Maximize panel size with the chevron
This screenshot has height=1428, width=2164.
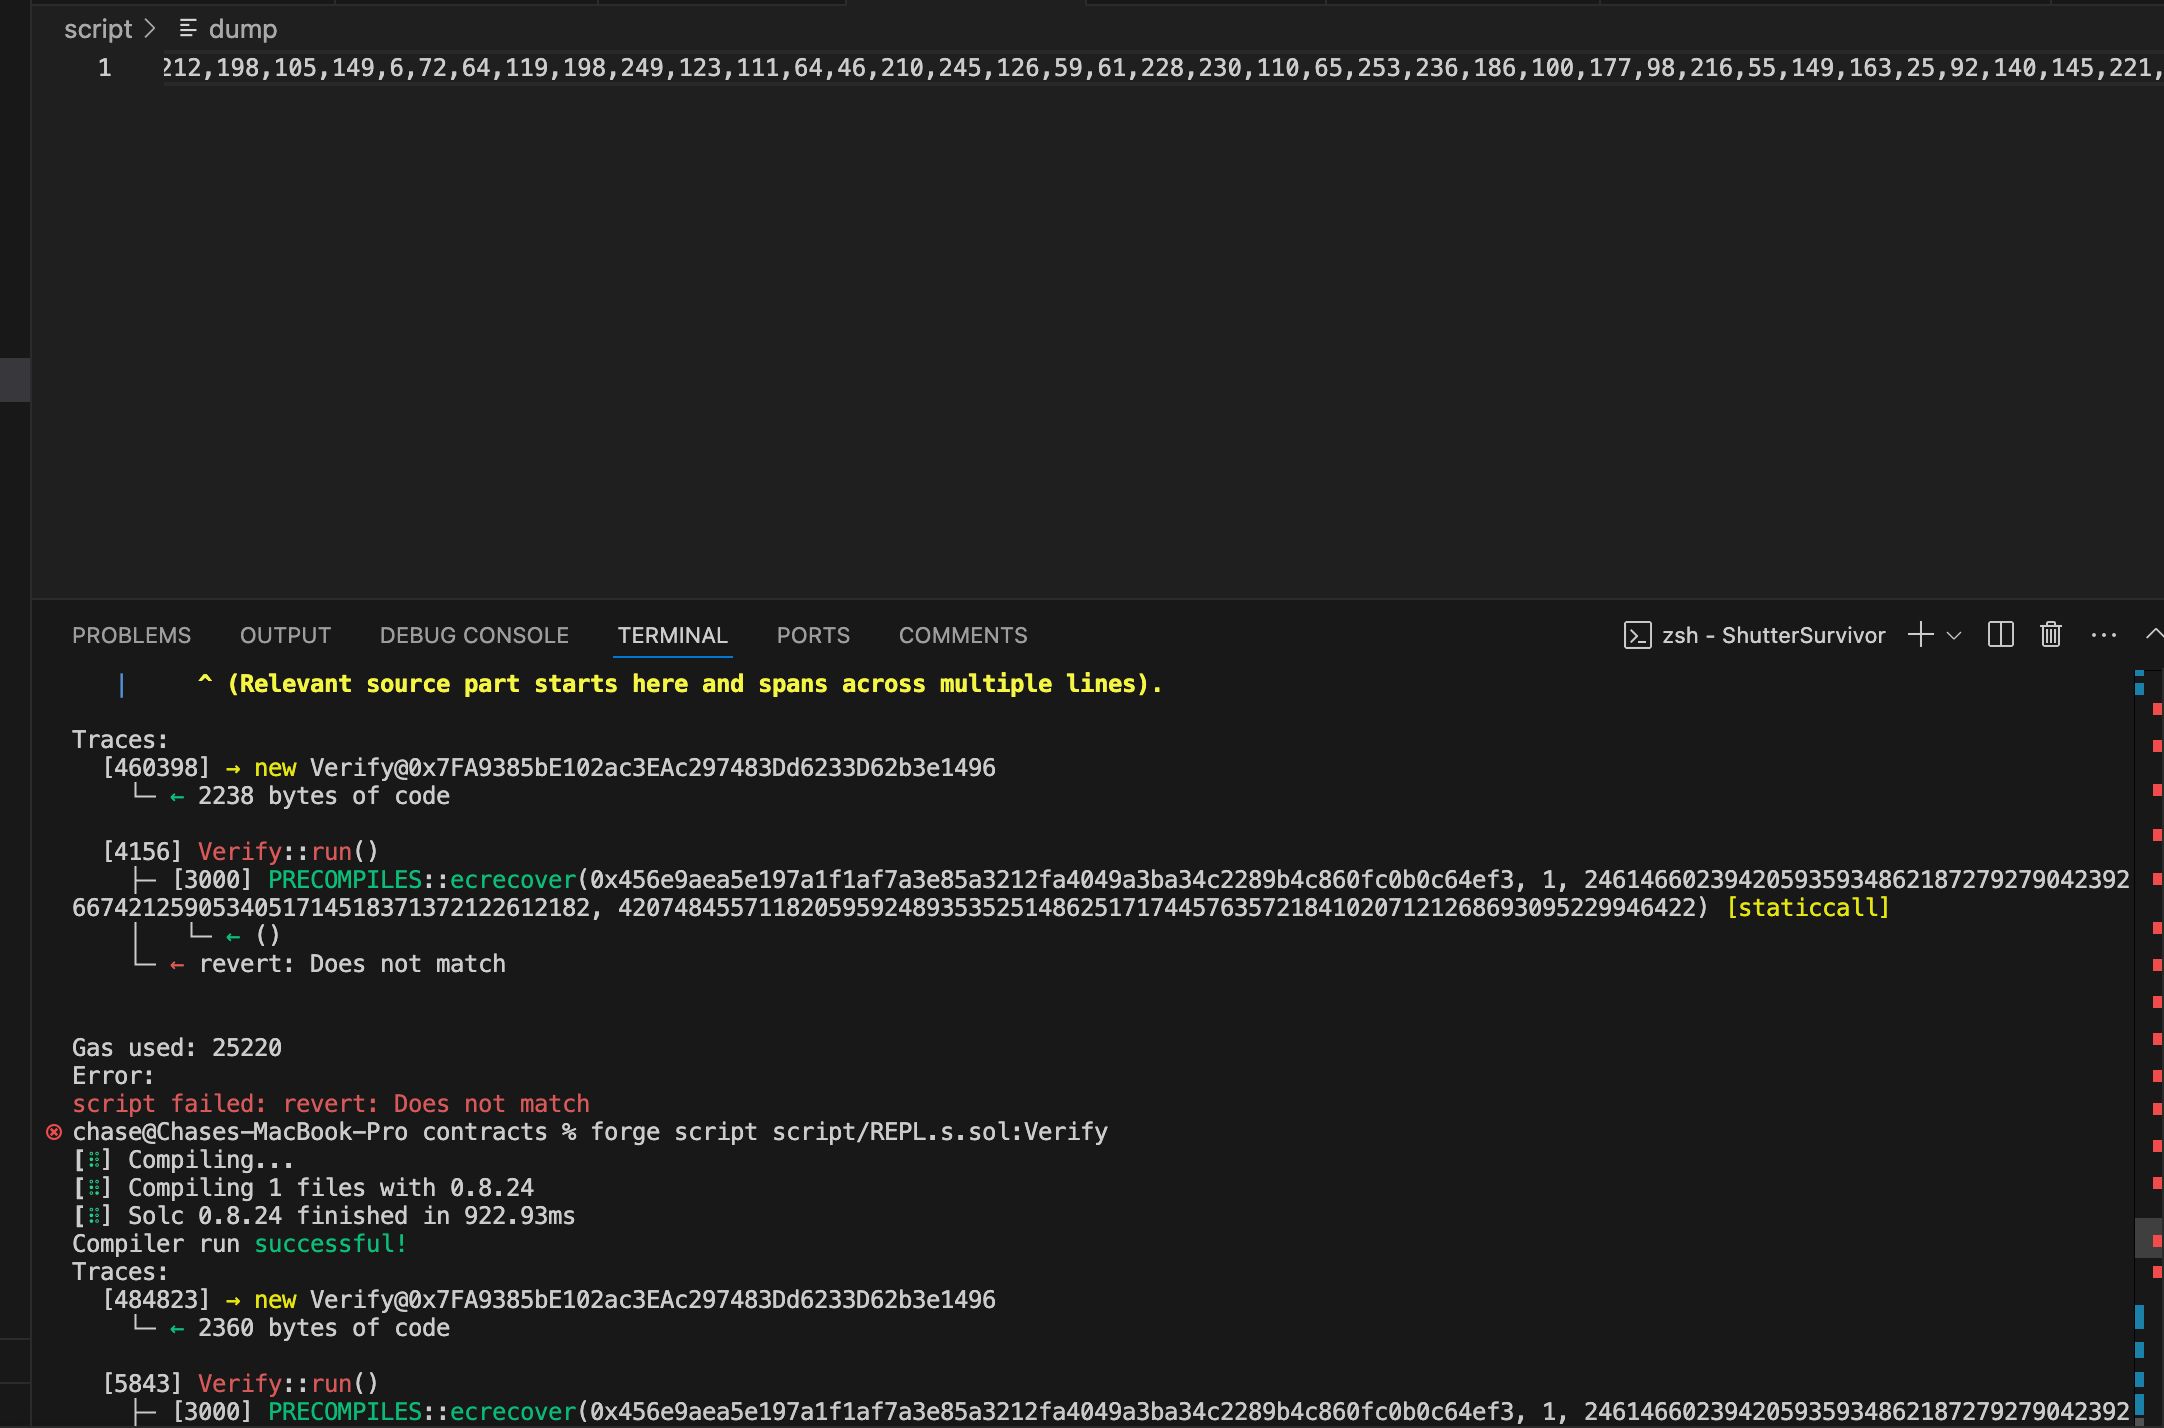click(2154, 634)
